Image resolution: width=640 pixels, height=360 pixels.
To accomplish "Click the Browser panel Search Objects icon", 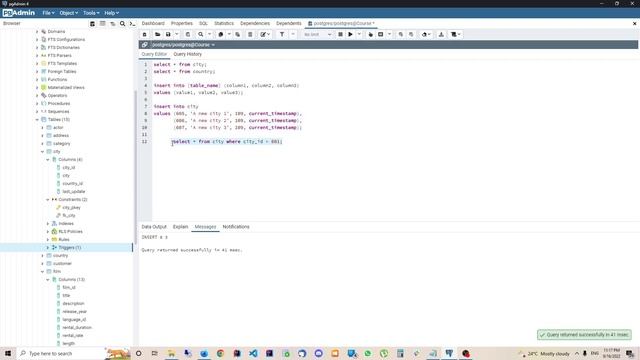I will coord(122,24).
